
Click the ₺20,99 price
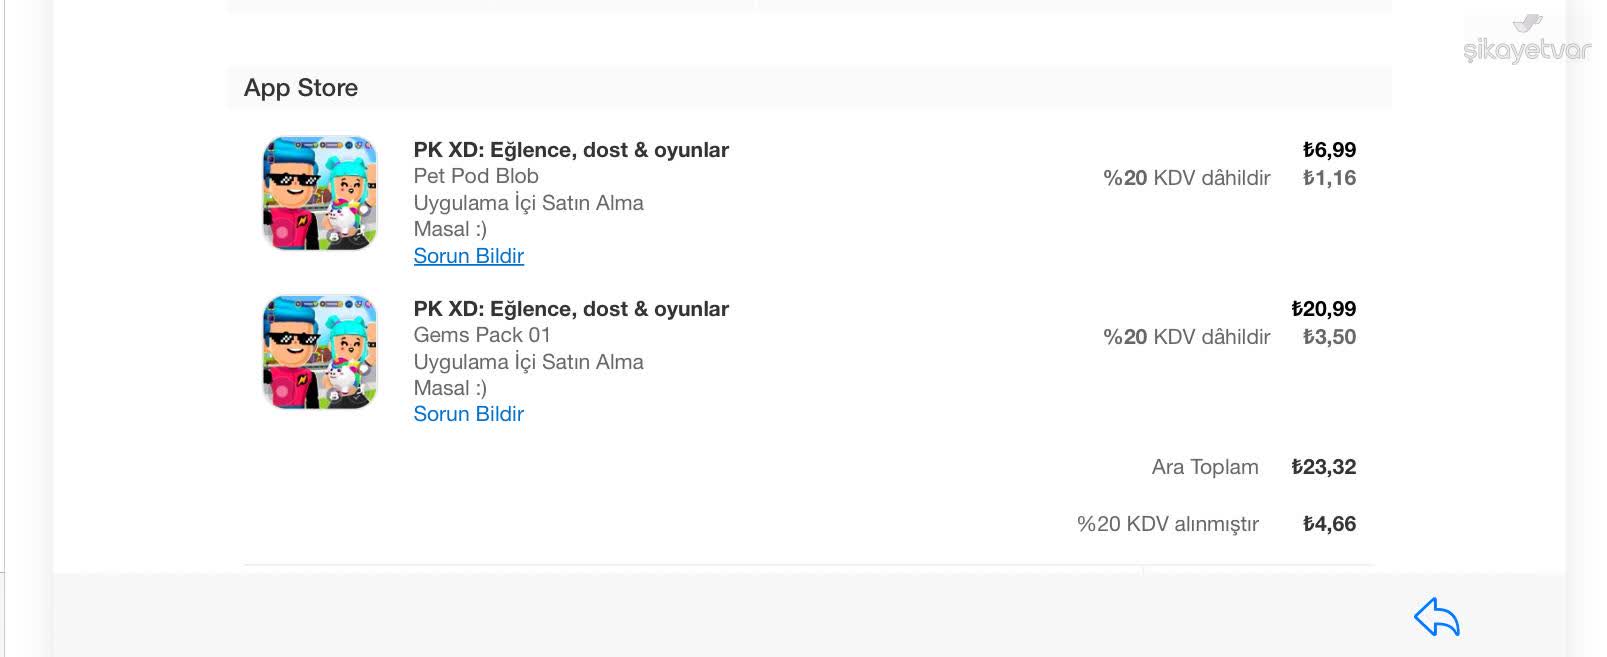[x=1323, y=309]
